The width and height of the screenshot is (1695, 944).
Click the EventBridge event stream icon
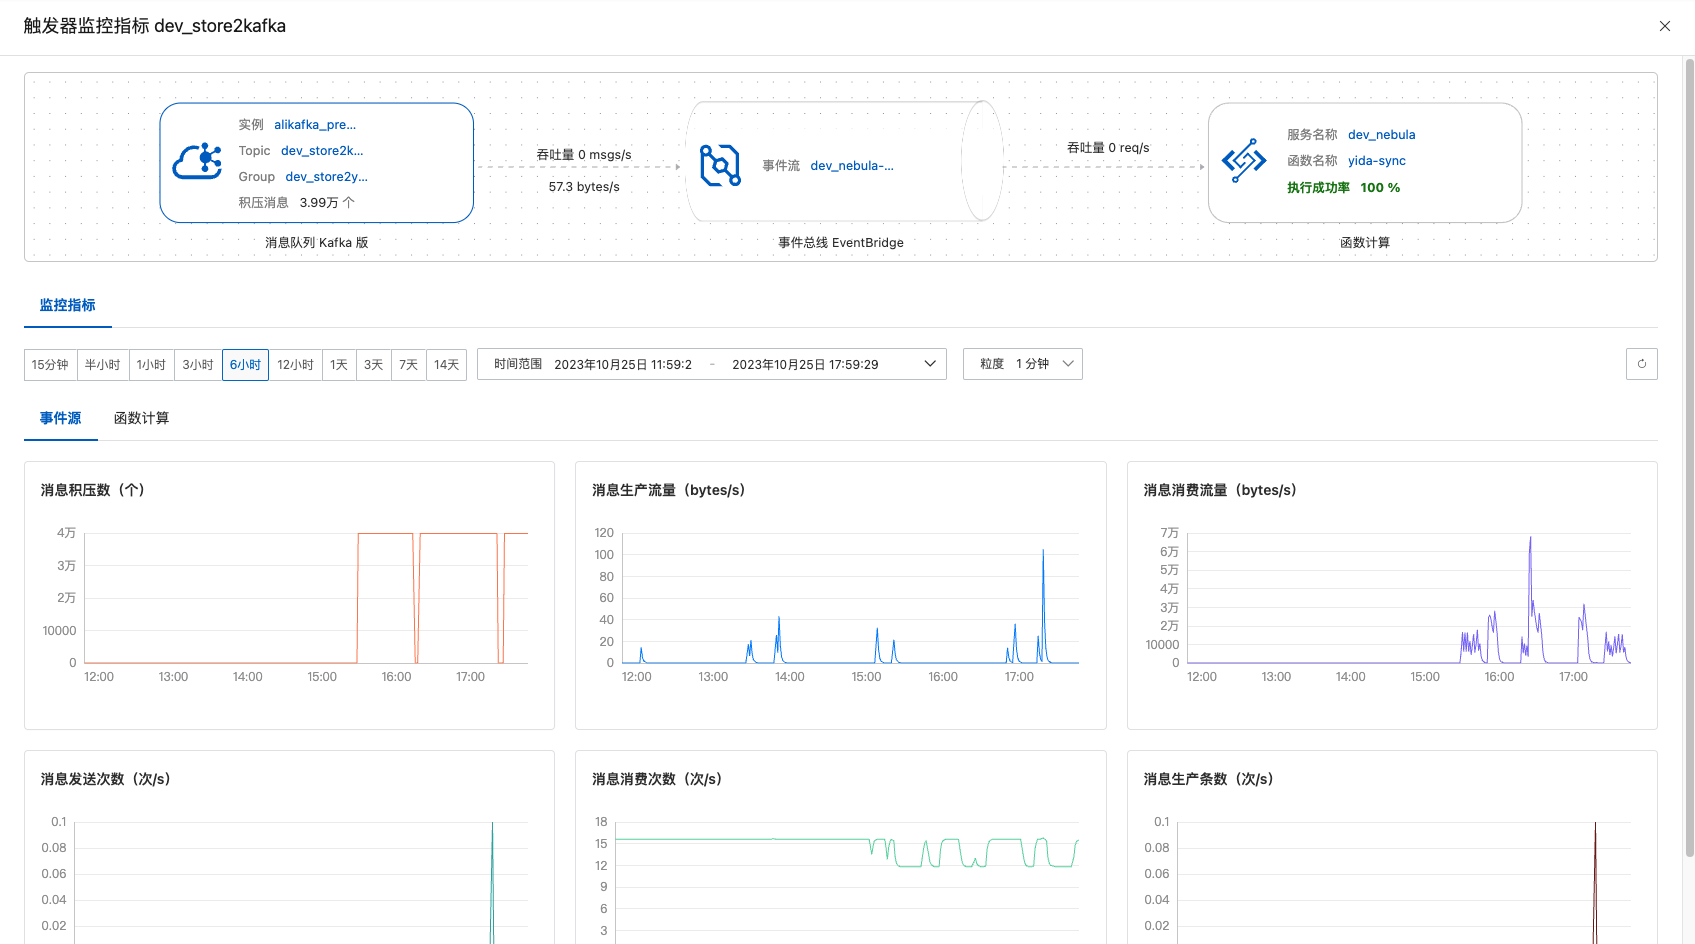tap(720, 165)
